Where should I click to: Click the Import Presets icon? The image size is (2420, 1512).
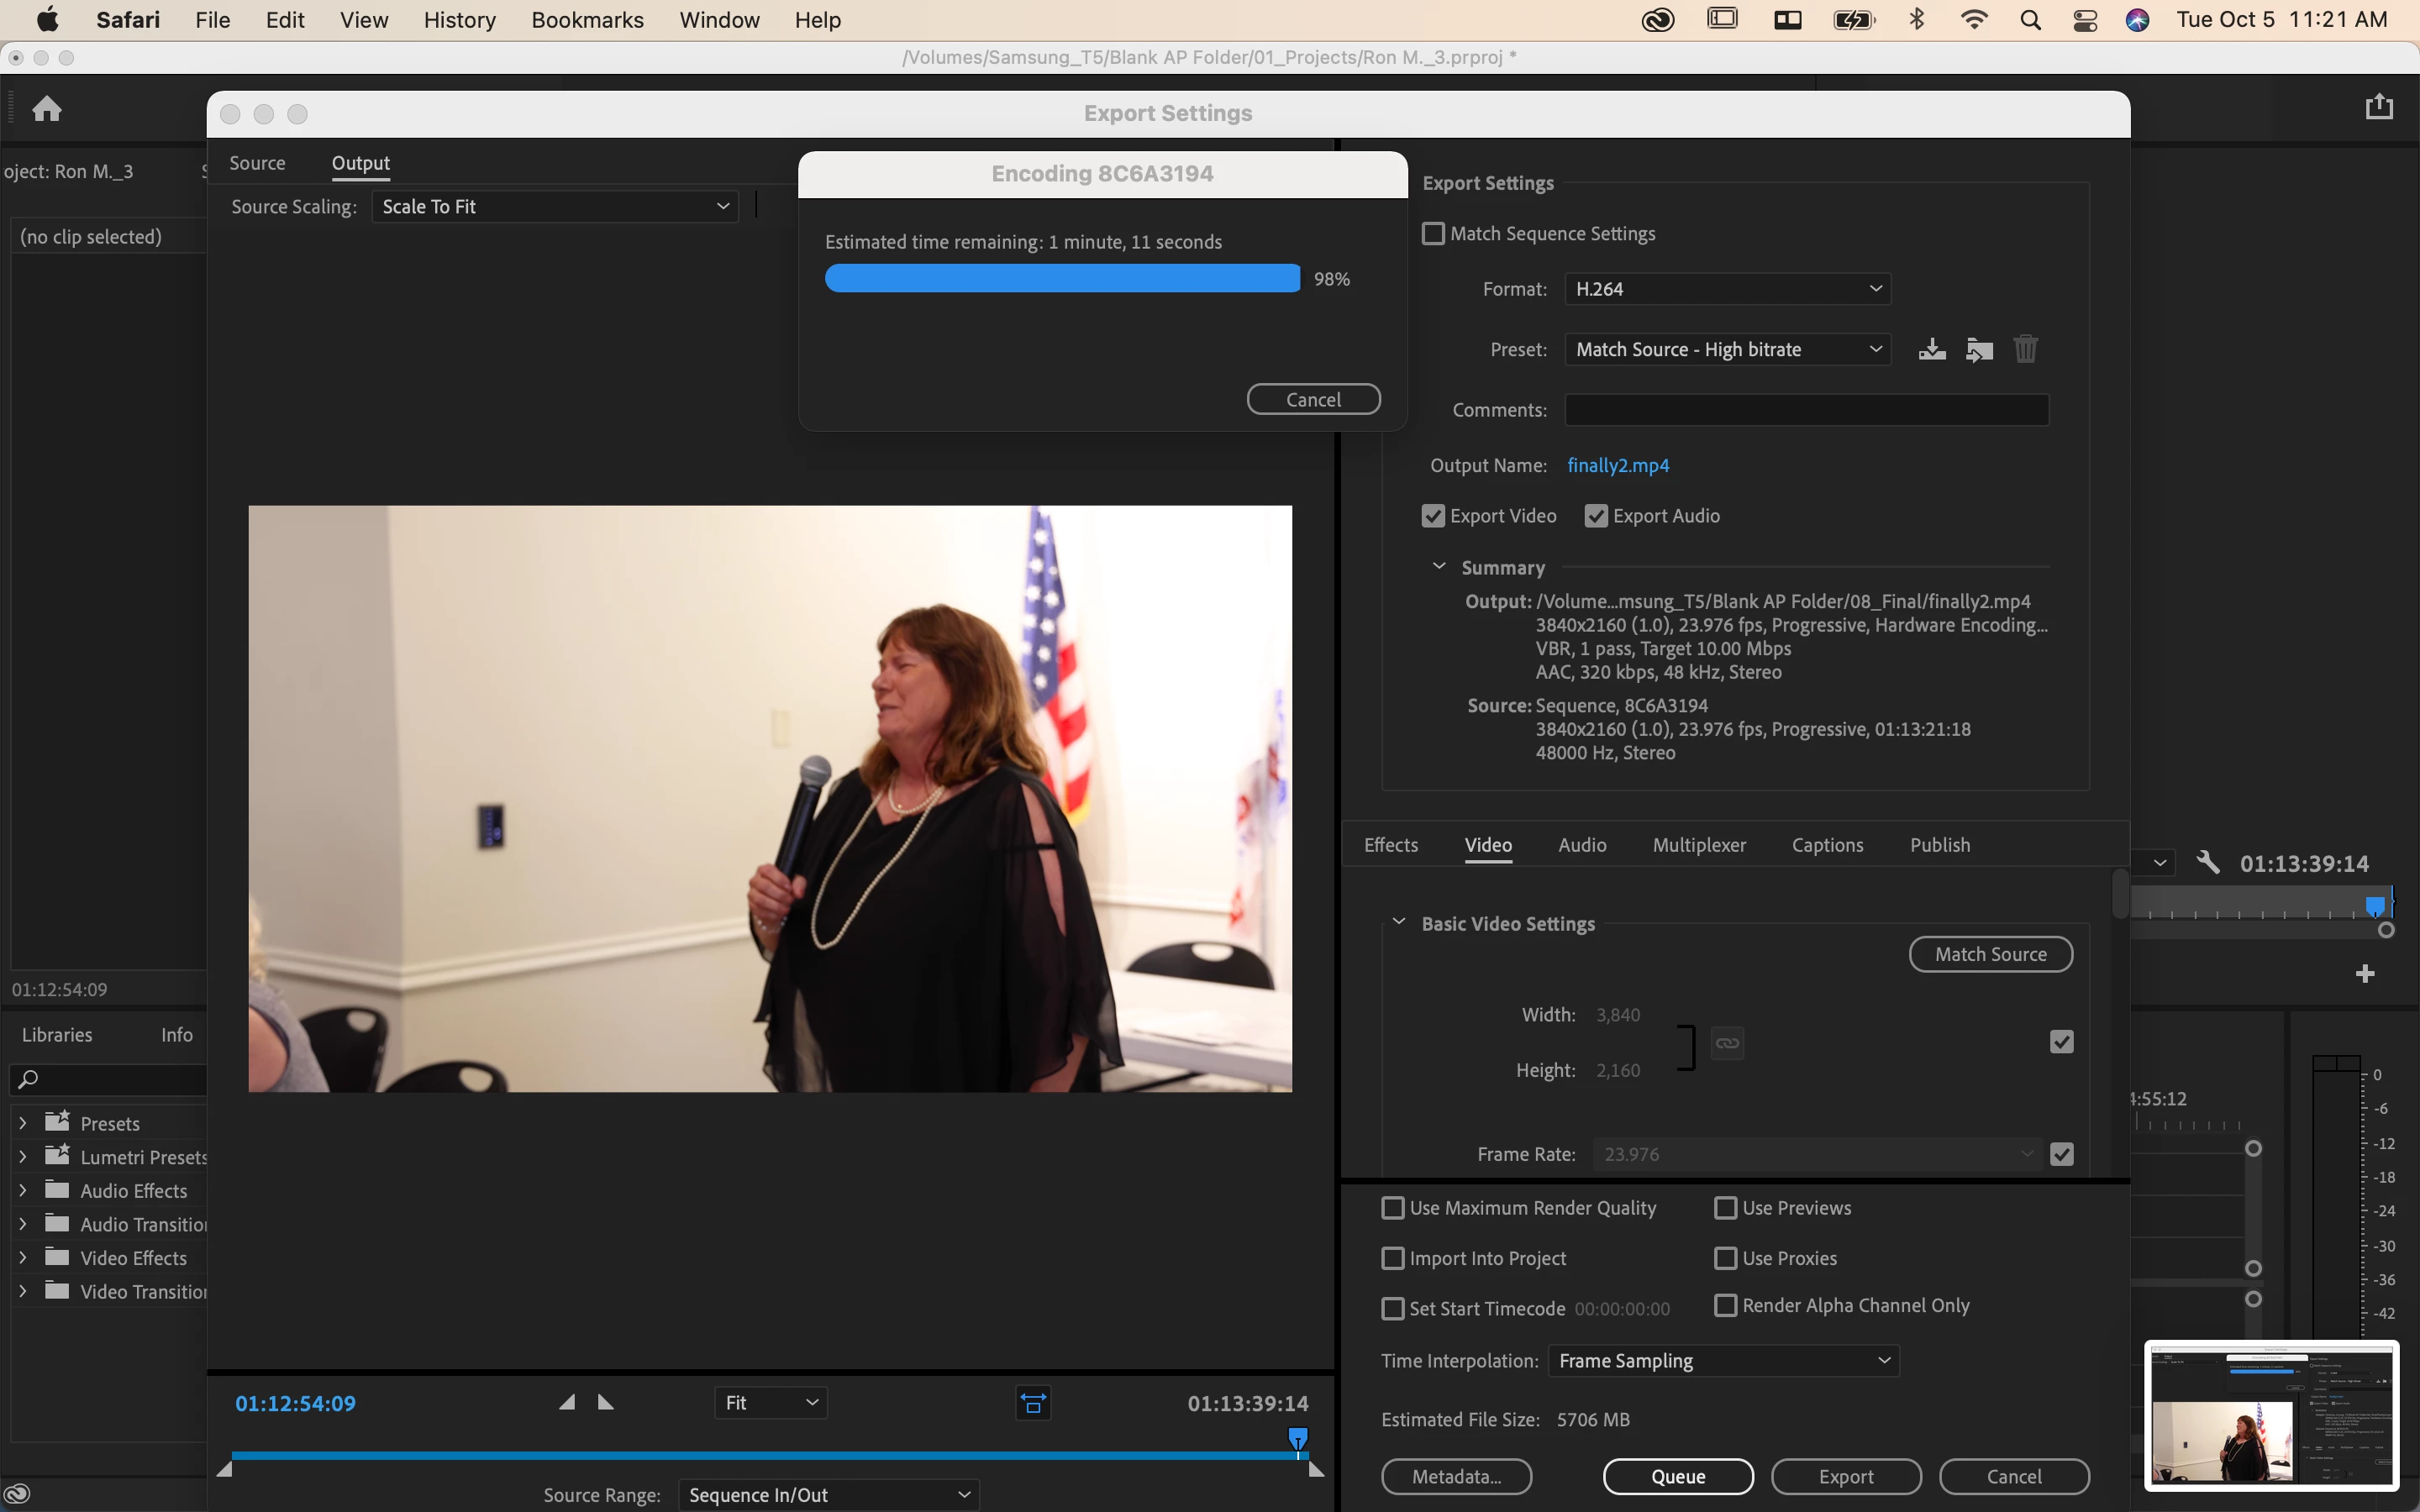pyautogui.click(x=1979, y=349)
